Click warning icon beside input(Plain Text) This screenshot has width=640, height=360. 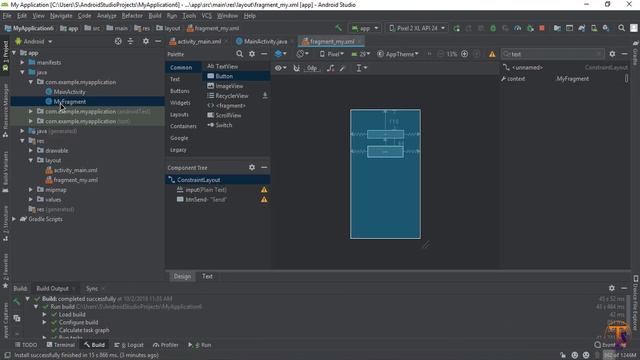point(264,190)
